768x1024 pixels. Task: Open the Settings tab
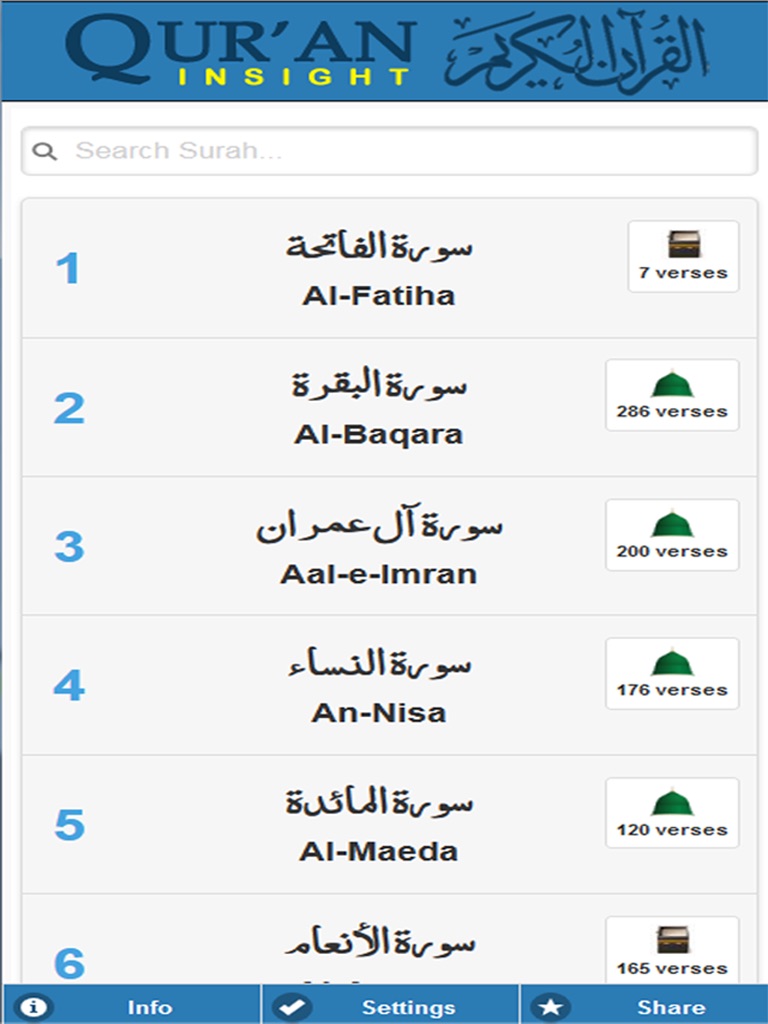coord(408,1007)
